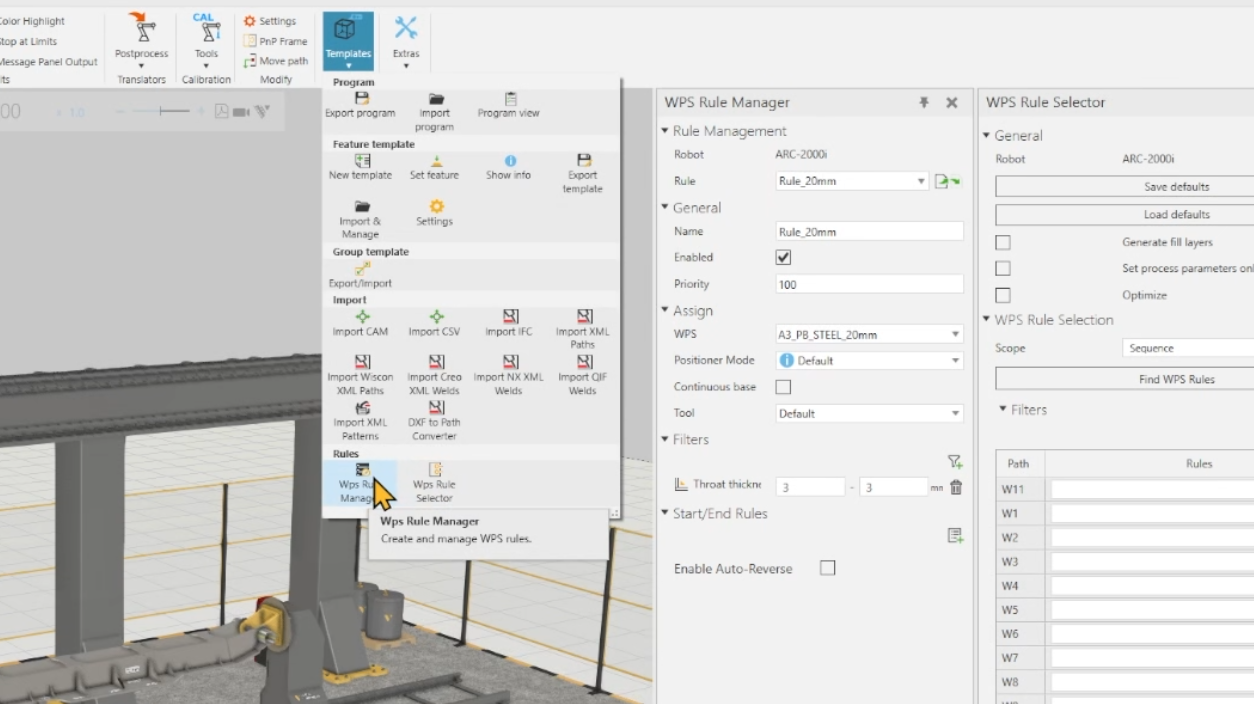Pin the WPS Rule Manager panel
The image size is (1254, 704).
click(x=924, y=102)
